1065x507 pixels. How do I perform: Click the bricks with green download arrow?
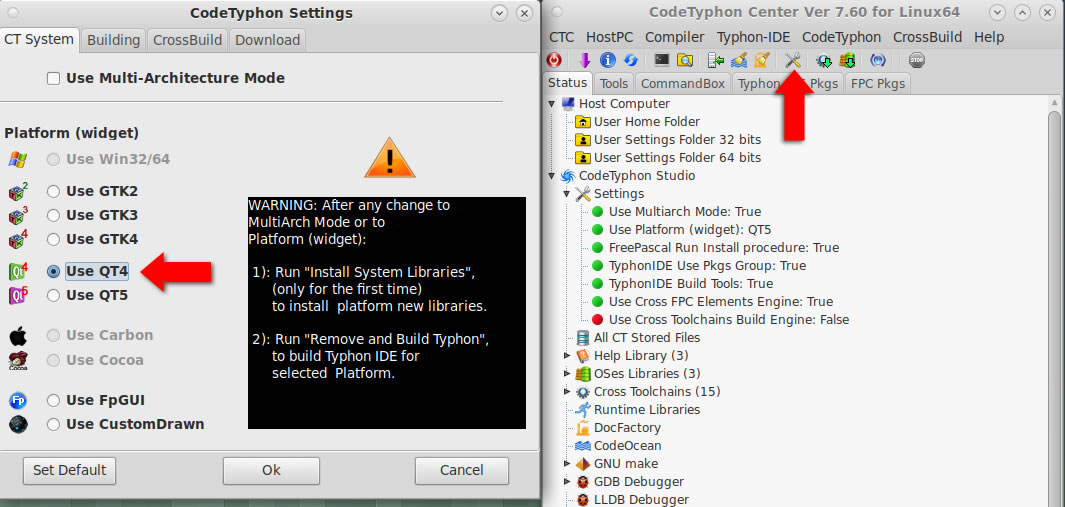[x=847, y=60]
